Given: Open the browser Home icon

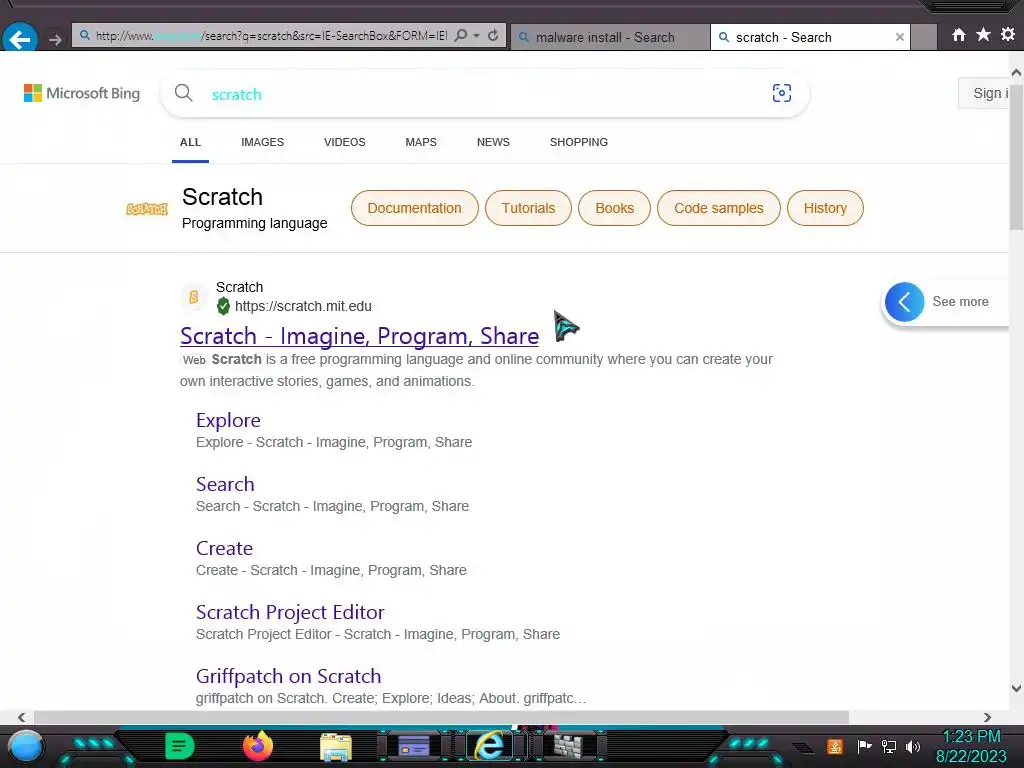Looking at the screenshot, I should (958, 35).
